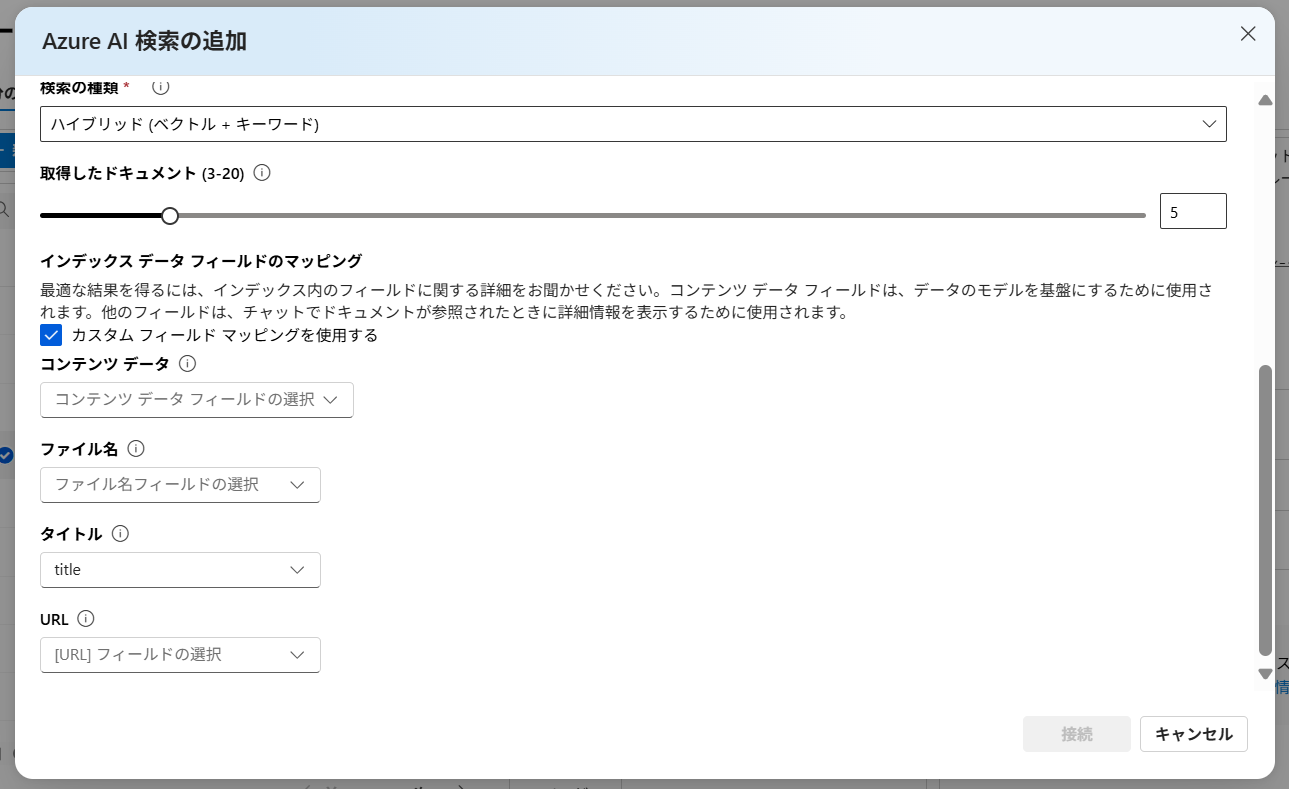Click the 接続 button
Image resolution: width=1289 pixels, height=789 pixels.
pos(1077,734)
